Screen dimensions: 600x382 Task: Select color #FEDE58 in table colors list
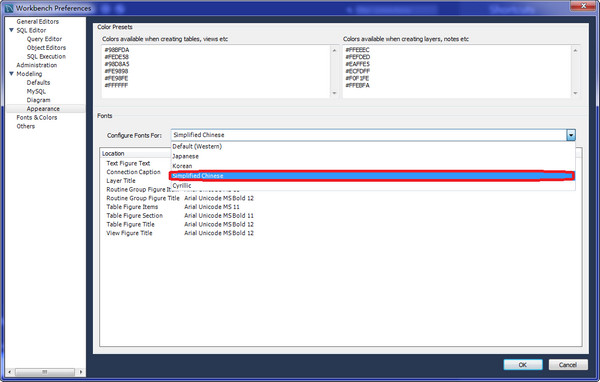coord(117,57)
